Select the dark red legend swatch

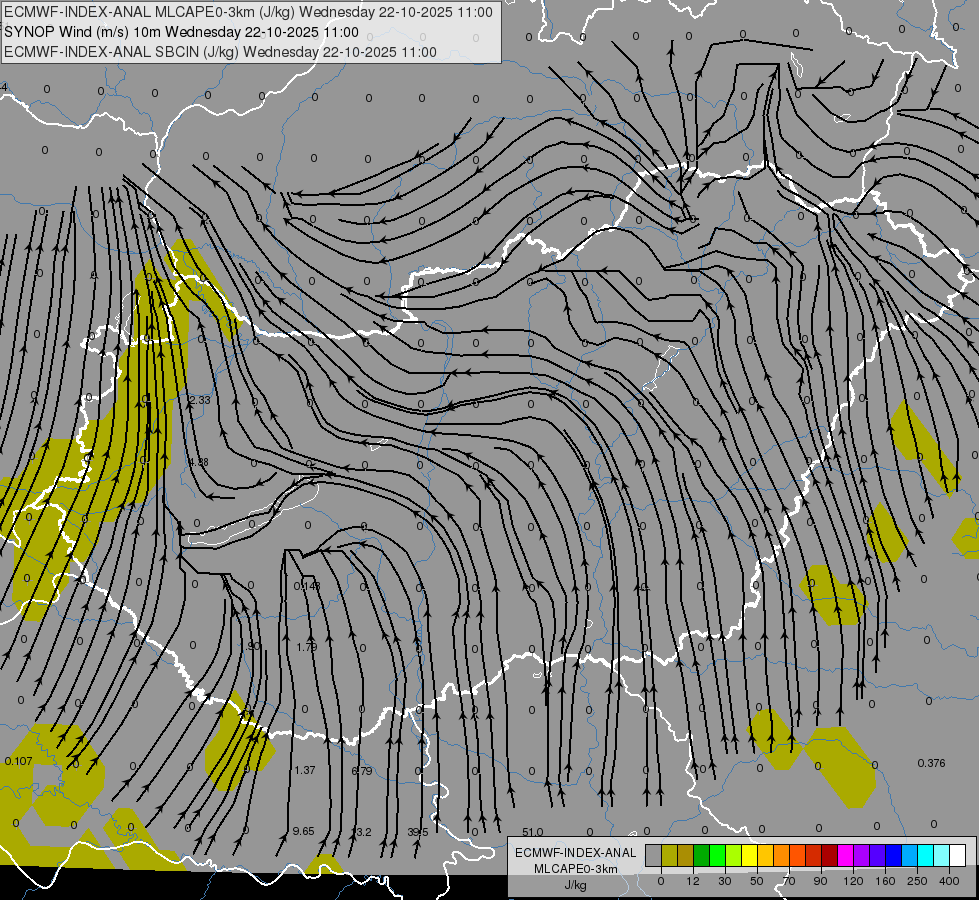830,856
